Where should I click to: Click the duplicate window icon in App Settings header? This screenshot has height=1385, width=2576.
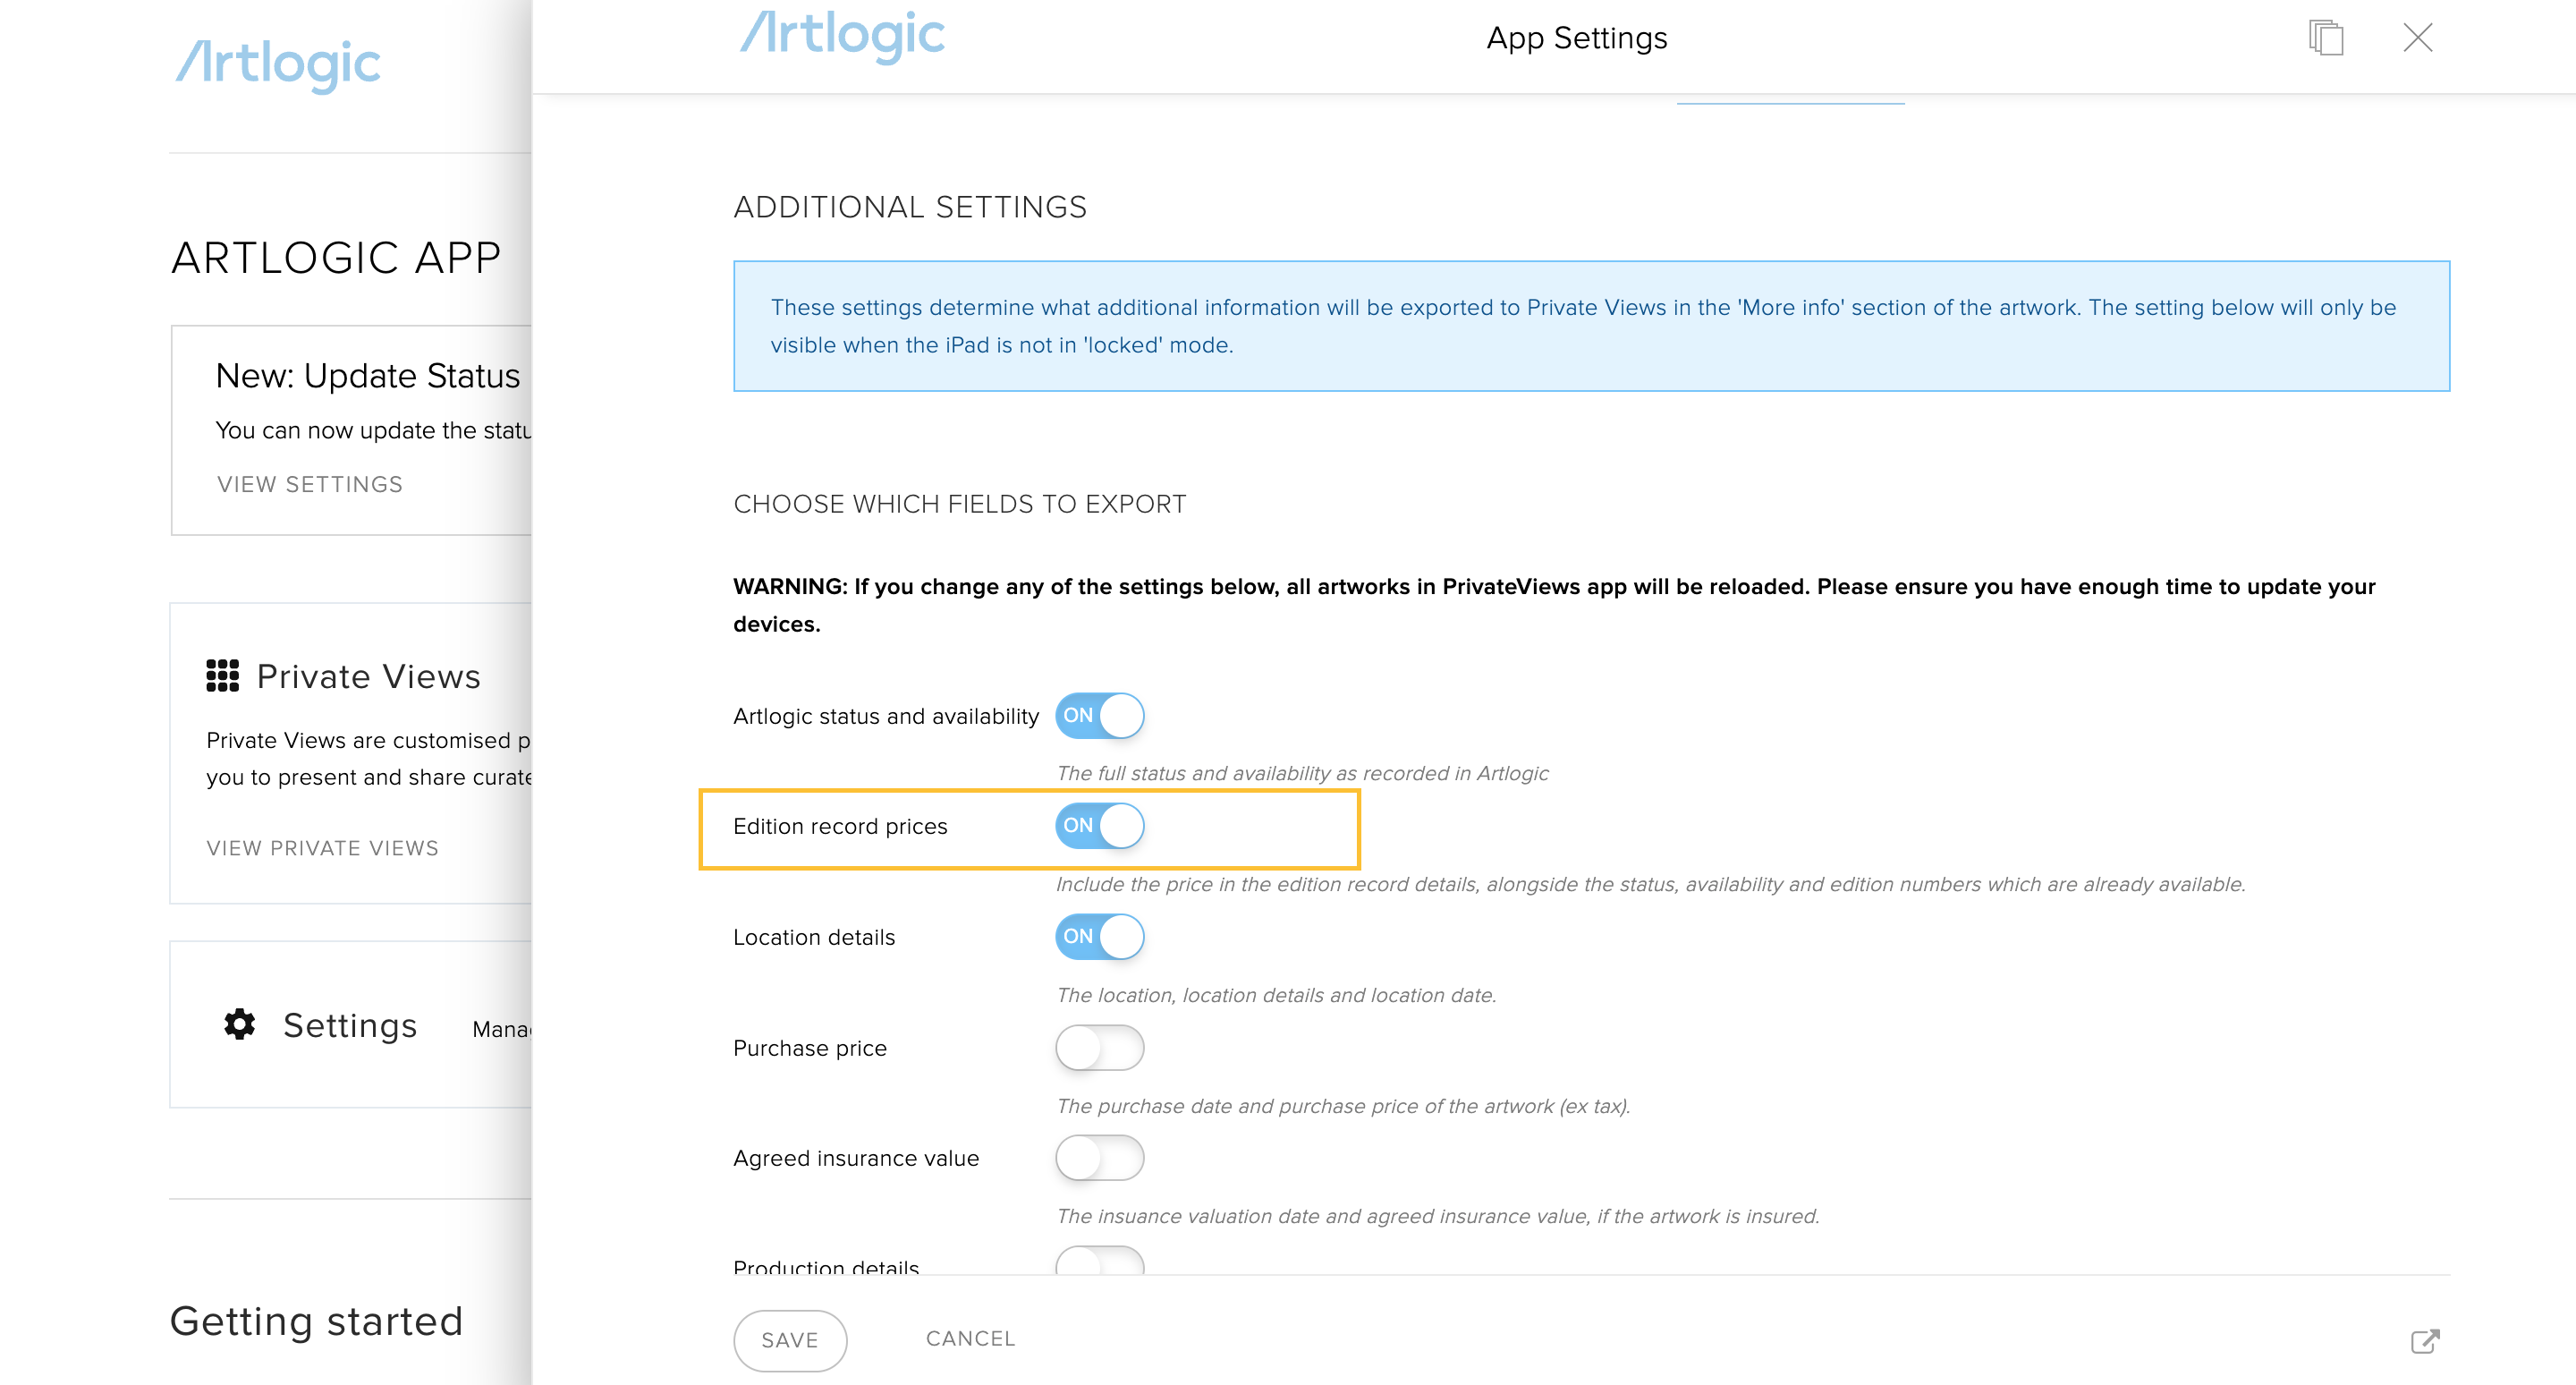2326,38
